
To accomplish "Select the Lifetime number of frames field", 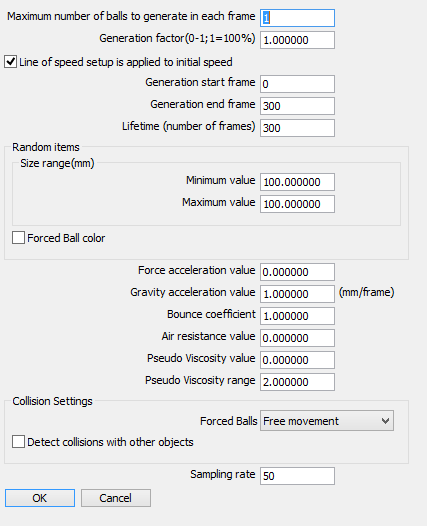I will click(297, 128).
